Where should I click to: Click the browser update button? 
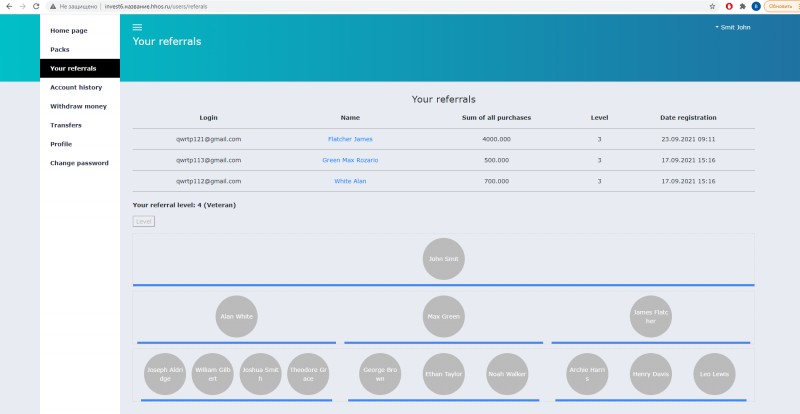coord(781,7)
